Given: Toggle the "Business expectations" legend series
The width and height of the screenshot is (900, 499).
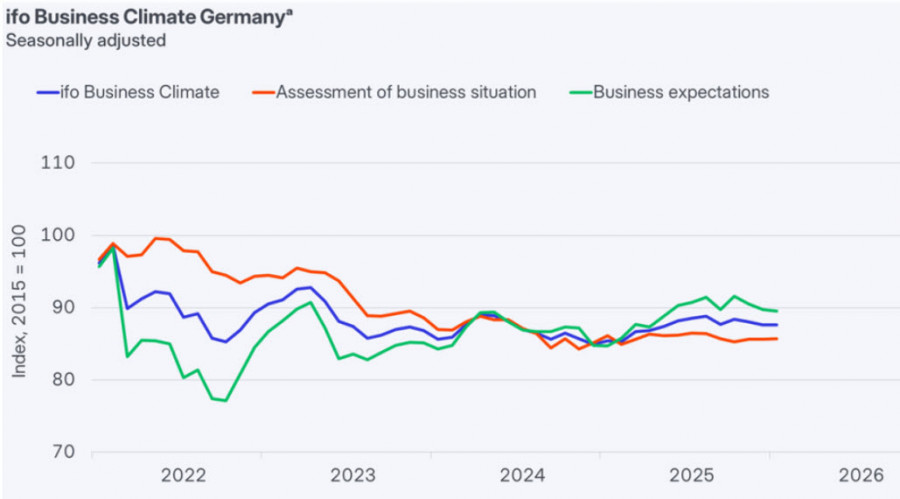Looking at the screenshot, I should [x=681, y=92].
